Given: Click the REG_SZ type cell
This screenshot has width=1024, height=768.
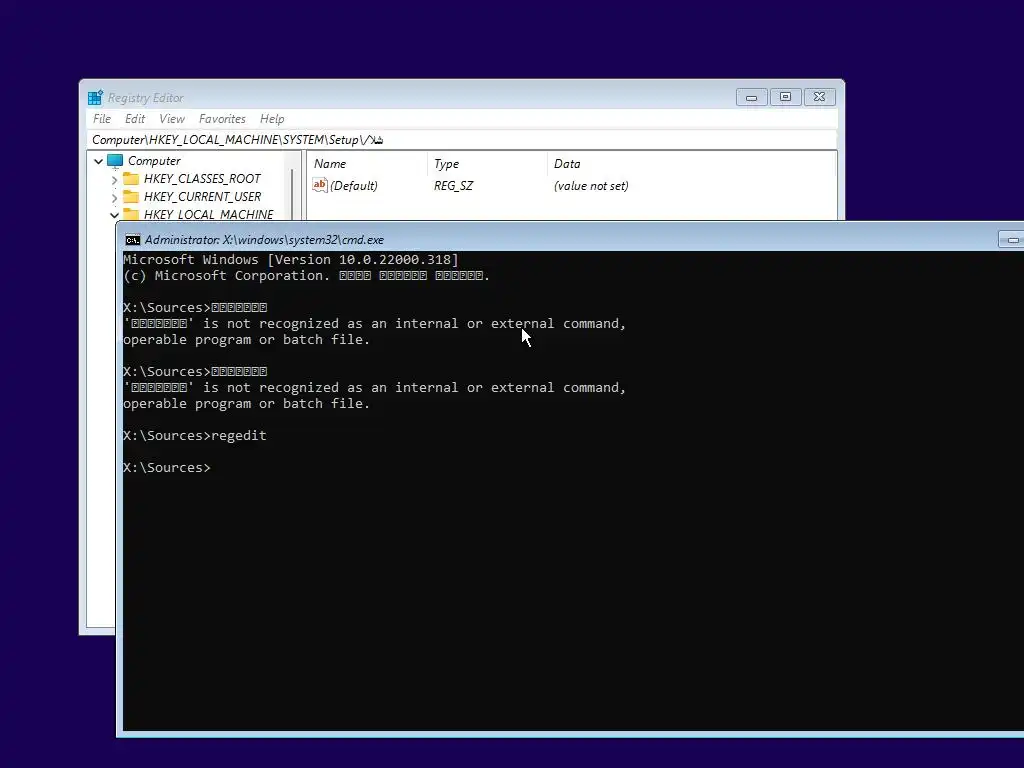Looking at the screenshot, I should pos(453,185).
